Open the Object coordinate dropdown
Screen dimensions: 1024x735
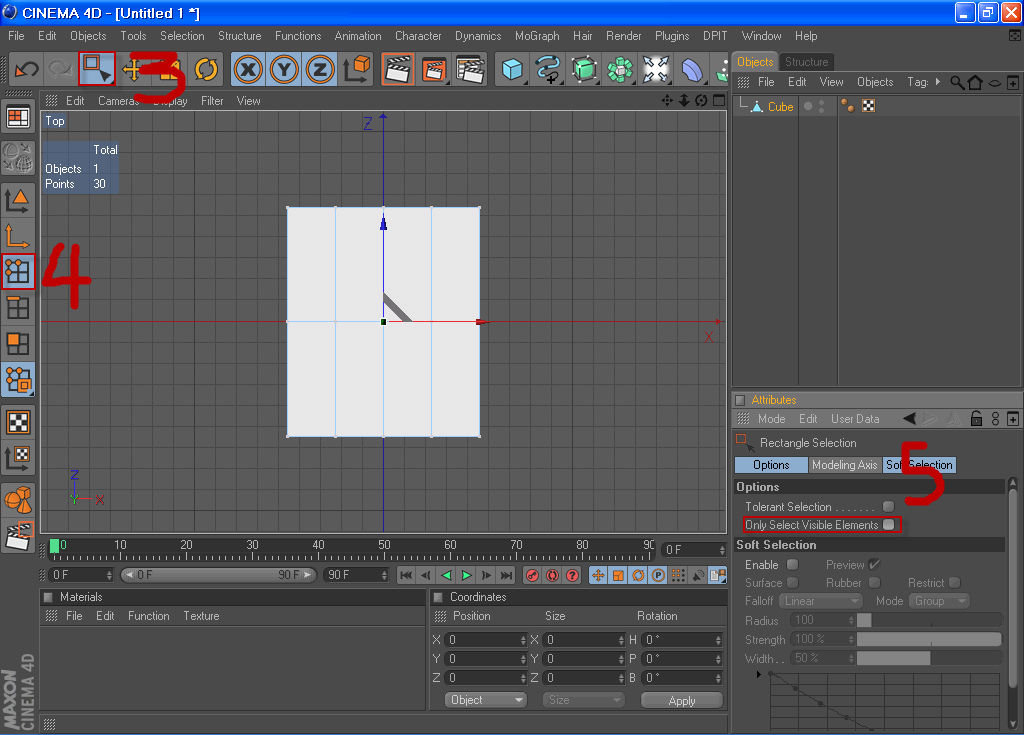pyautogui.click(x=485, y=700)
